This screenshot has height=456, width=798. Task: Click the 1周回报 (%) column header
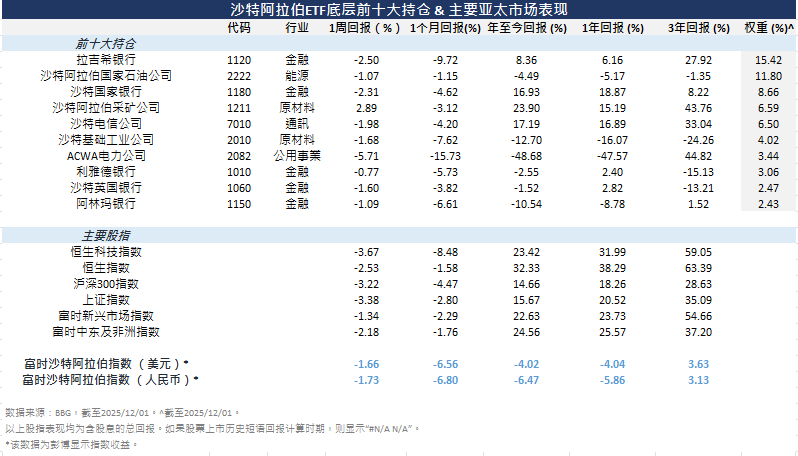click(x=364, y=27)
